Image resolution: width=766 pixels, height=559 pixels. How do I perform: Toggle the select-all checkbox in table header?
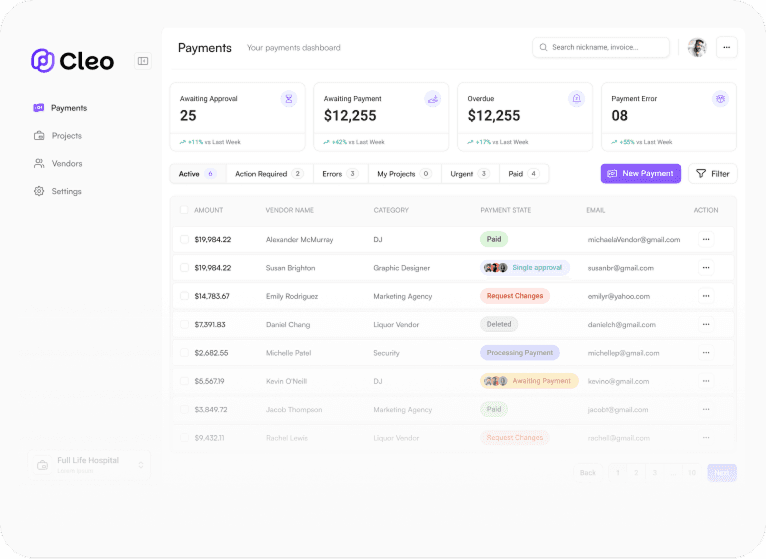pyautogui.click(x=184, y=210)
